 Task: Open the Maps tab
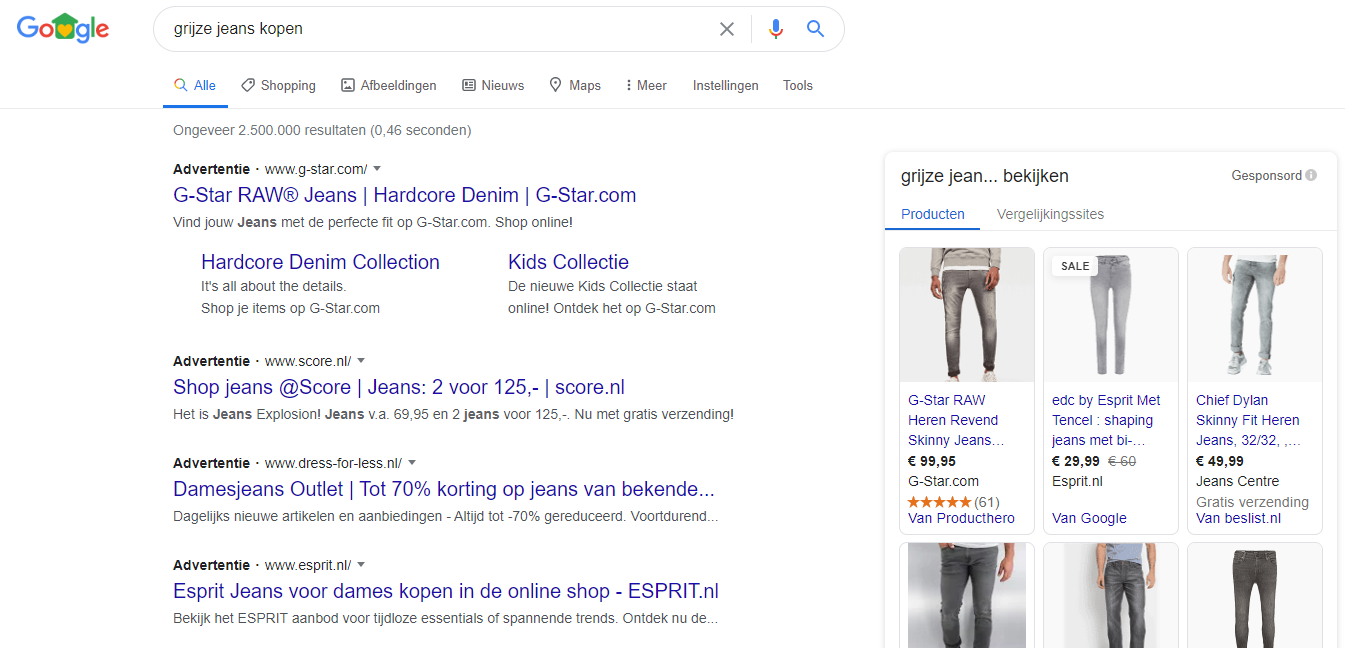click(575, 86)
